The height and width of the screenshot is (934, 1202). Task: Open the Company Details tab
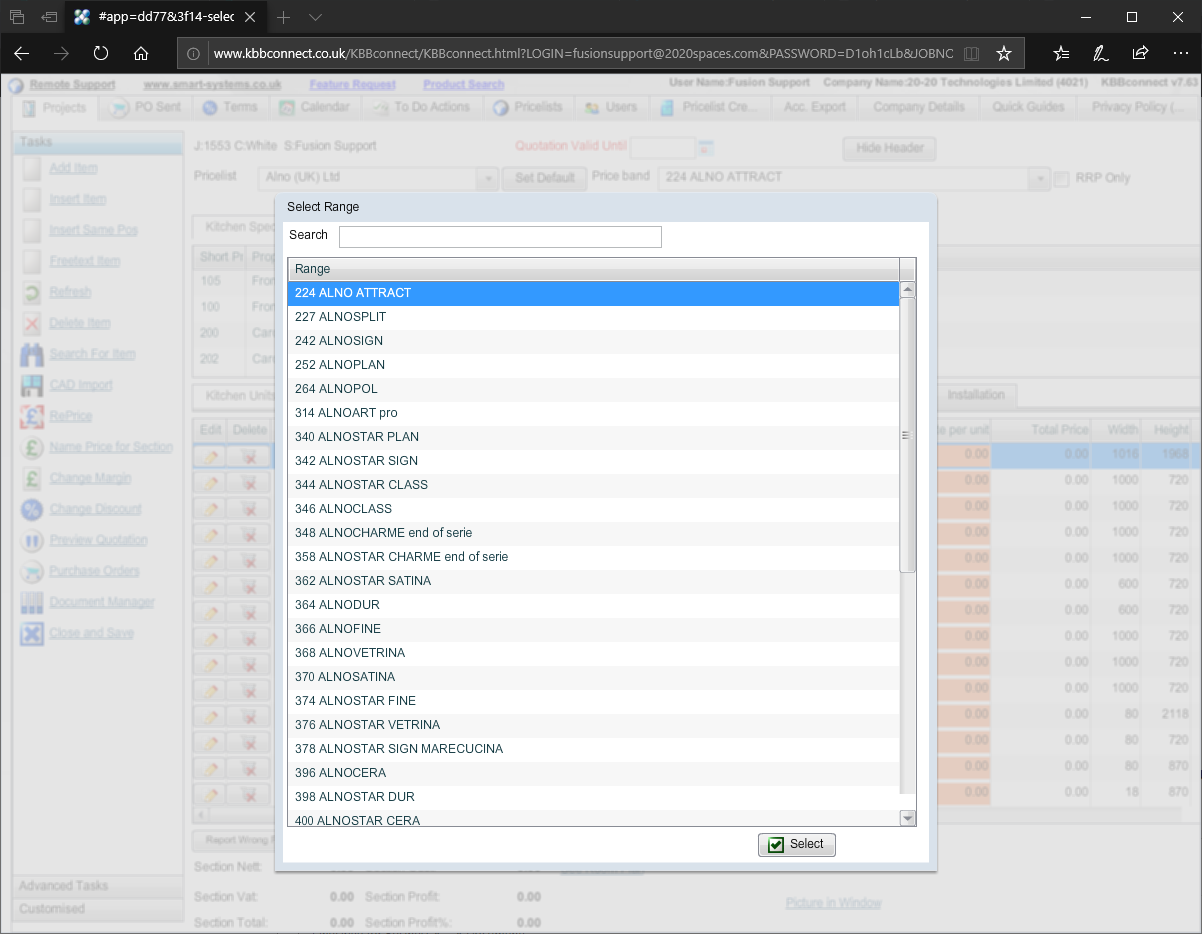tap(919, 107)
